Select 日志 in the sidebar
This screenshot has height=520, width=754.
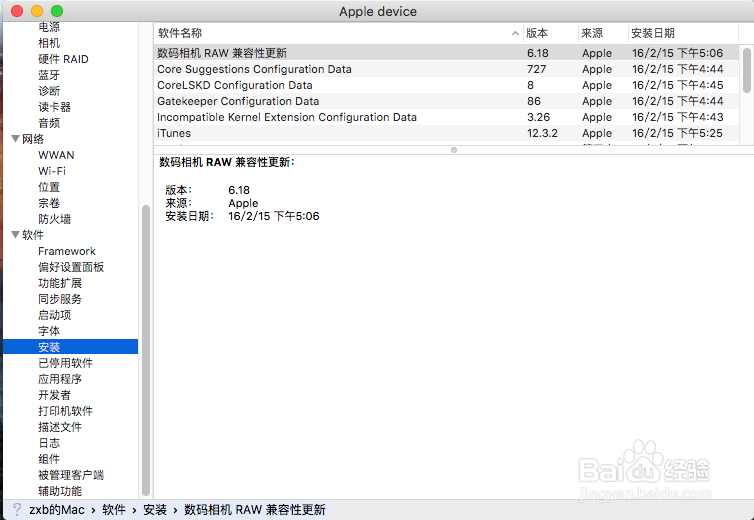tap(49, 443)
